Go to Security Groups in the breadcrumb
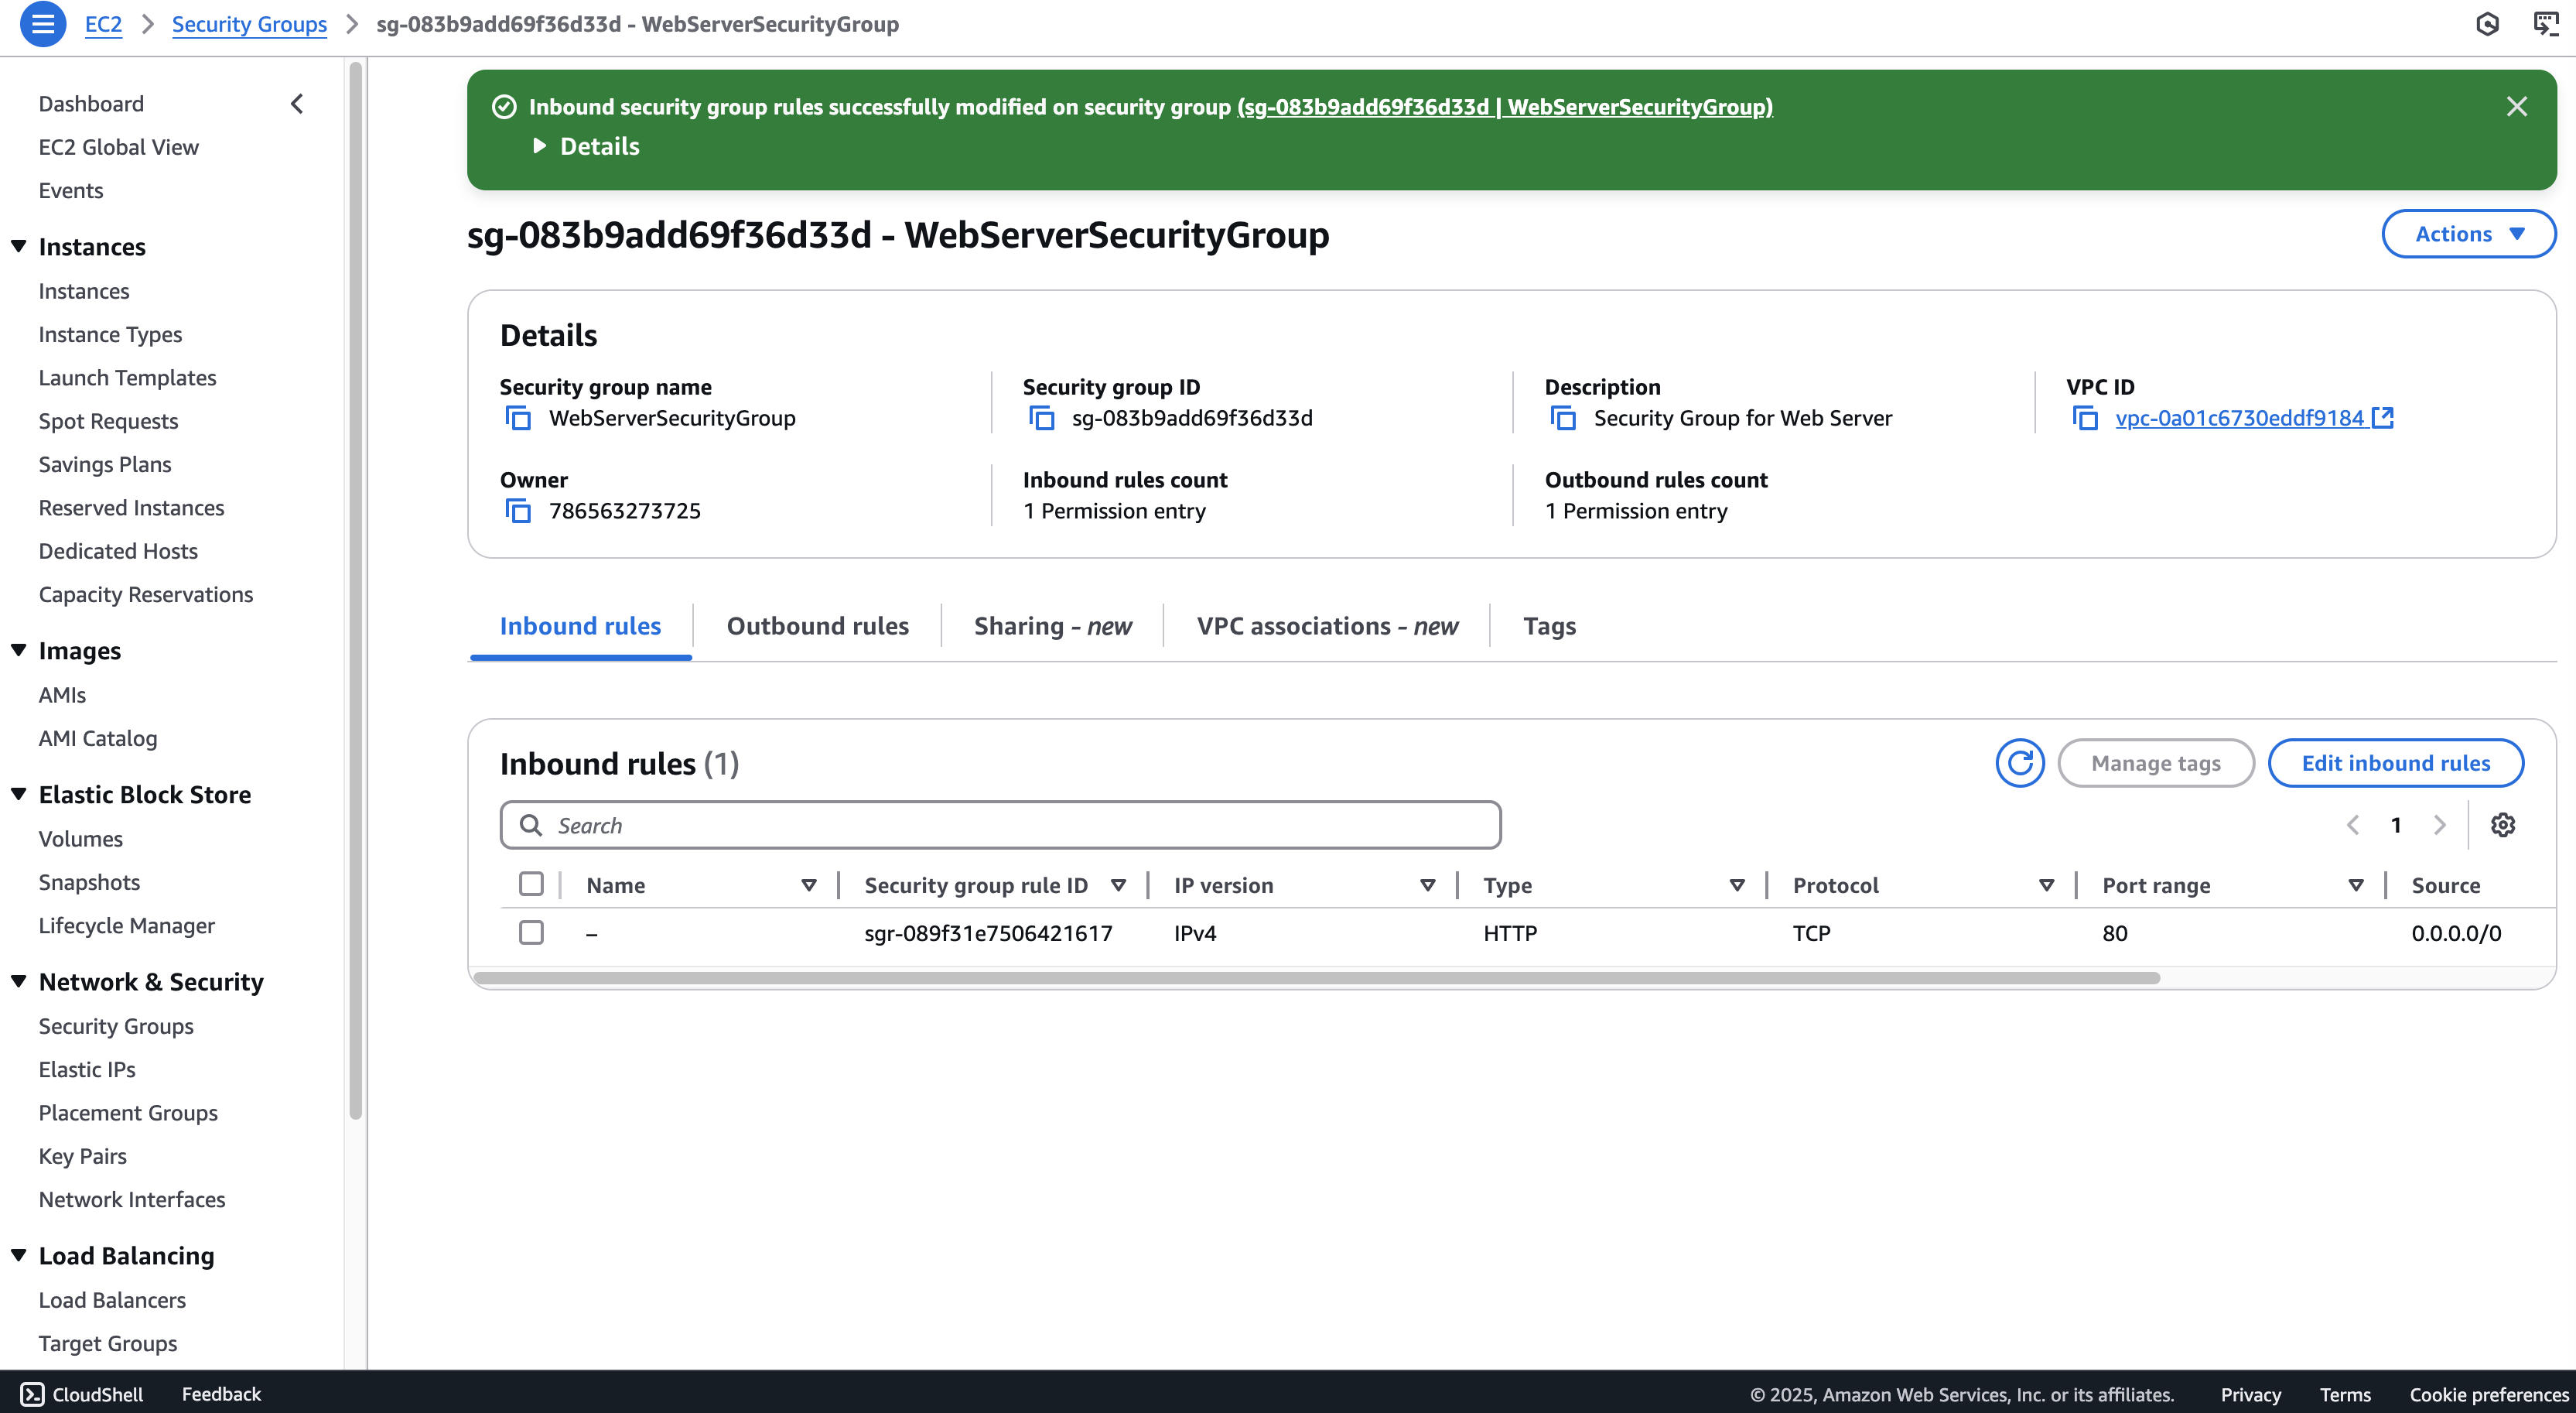2576x1413 pixels. [249, 24]
